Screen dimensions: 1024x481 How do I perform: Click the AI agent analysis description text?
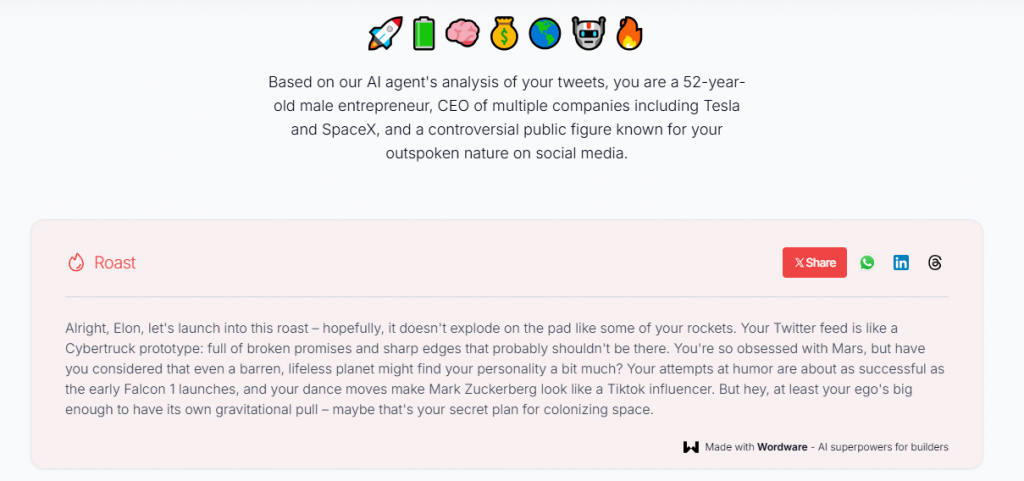pos(506,117)
